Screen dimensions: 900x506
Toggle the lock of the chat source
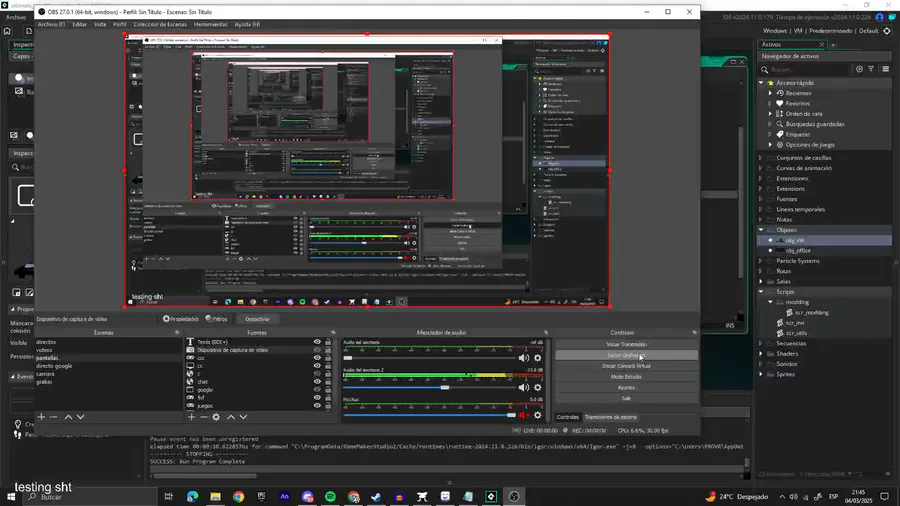tap(328, 382)
